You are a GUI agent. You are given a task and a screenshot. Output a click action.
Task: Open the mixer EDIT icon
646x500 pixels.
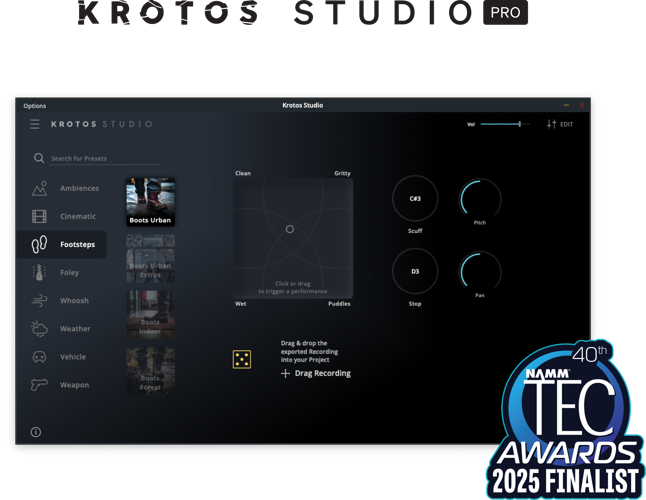[x=552, y=124]
